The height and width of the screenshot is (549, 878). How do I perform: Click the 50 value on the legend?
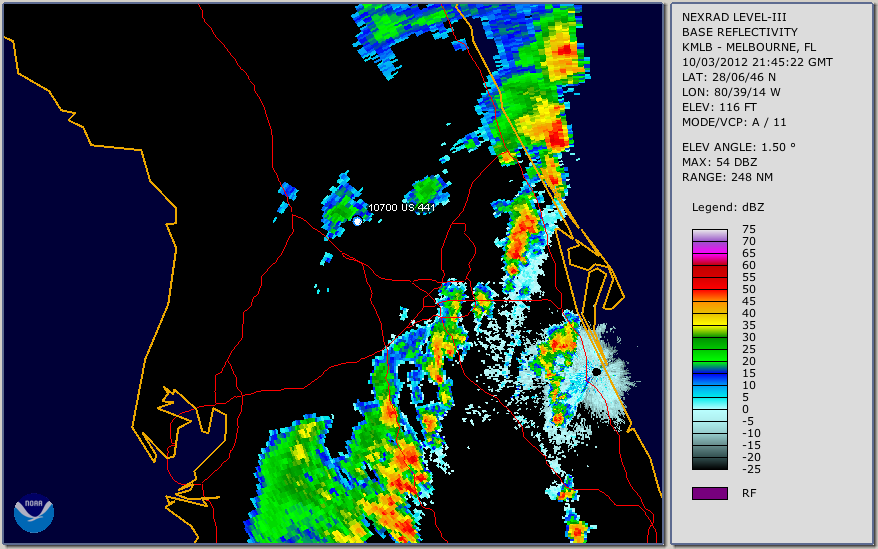(x=749, y=289)
